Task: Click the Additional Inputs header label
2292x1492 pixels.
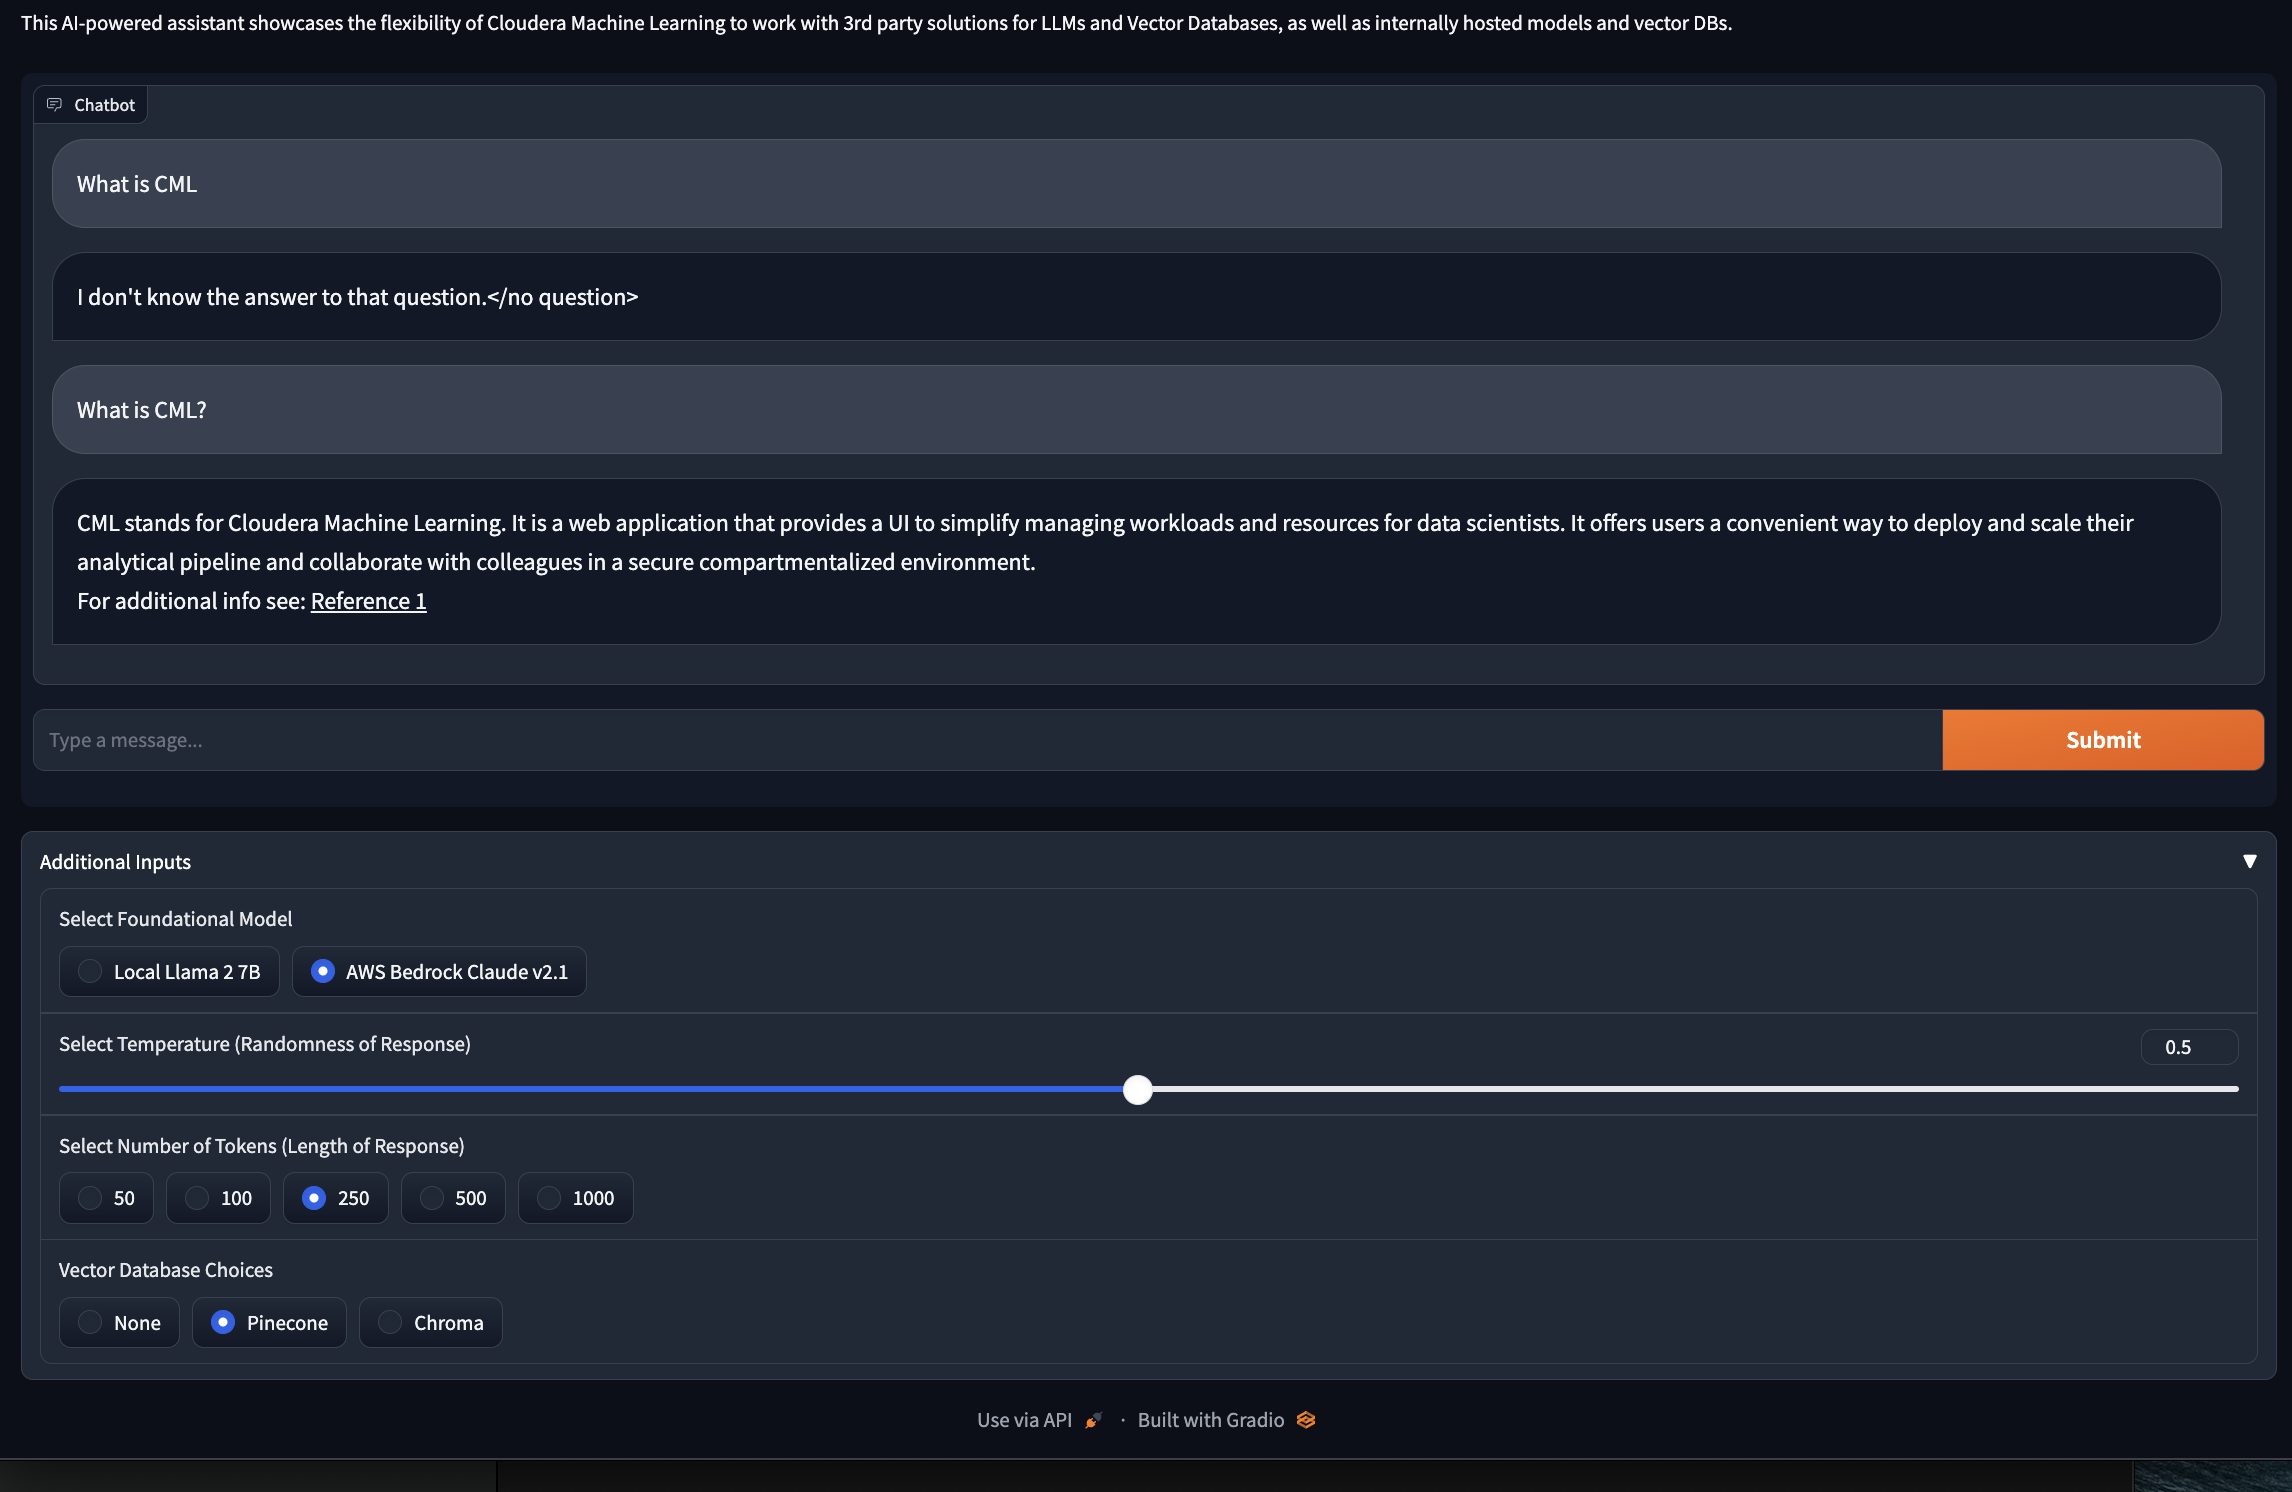Action: pyautogui.click(x=115, y=862)
